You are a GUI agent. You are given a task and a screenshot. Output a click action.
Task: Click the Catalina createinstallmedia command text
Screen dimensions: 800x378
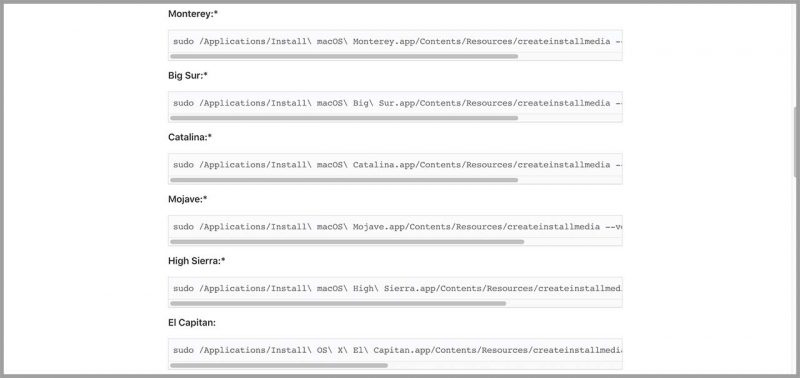[397, 165]
